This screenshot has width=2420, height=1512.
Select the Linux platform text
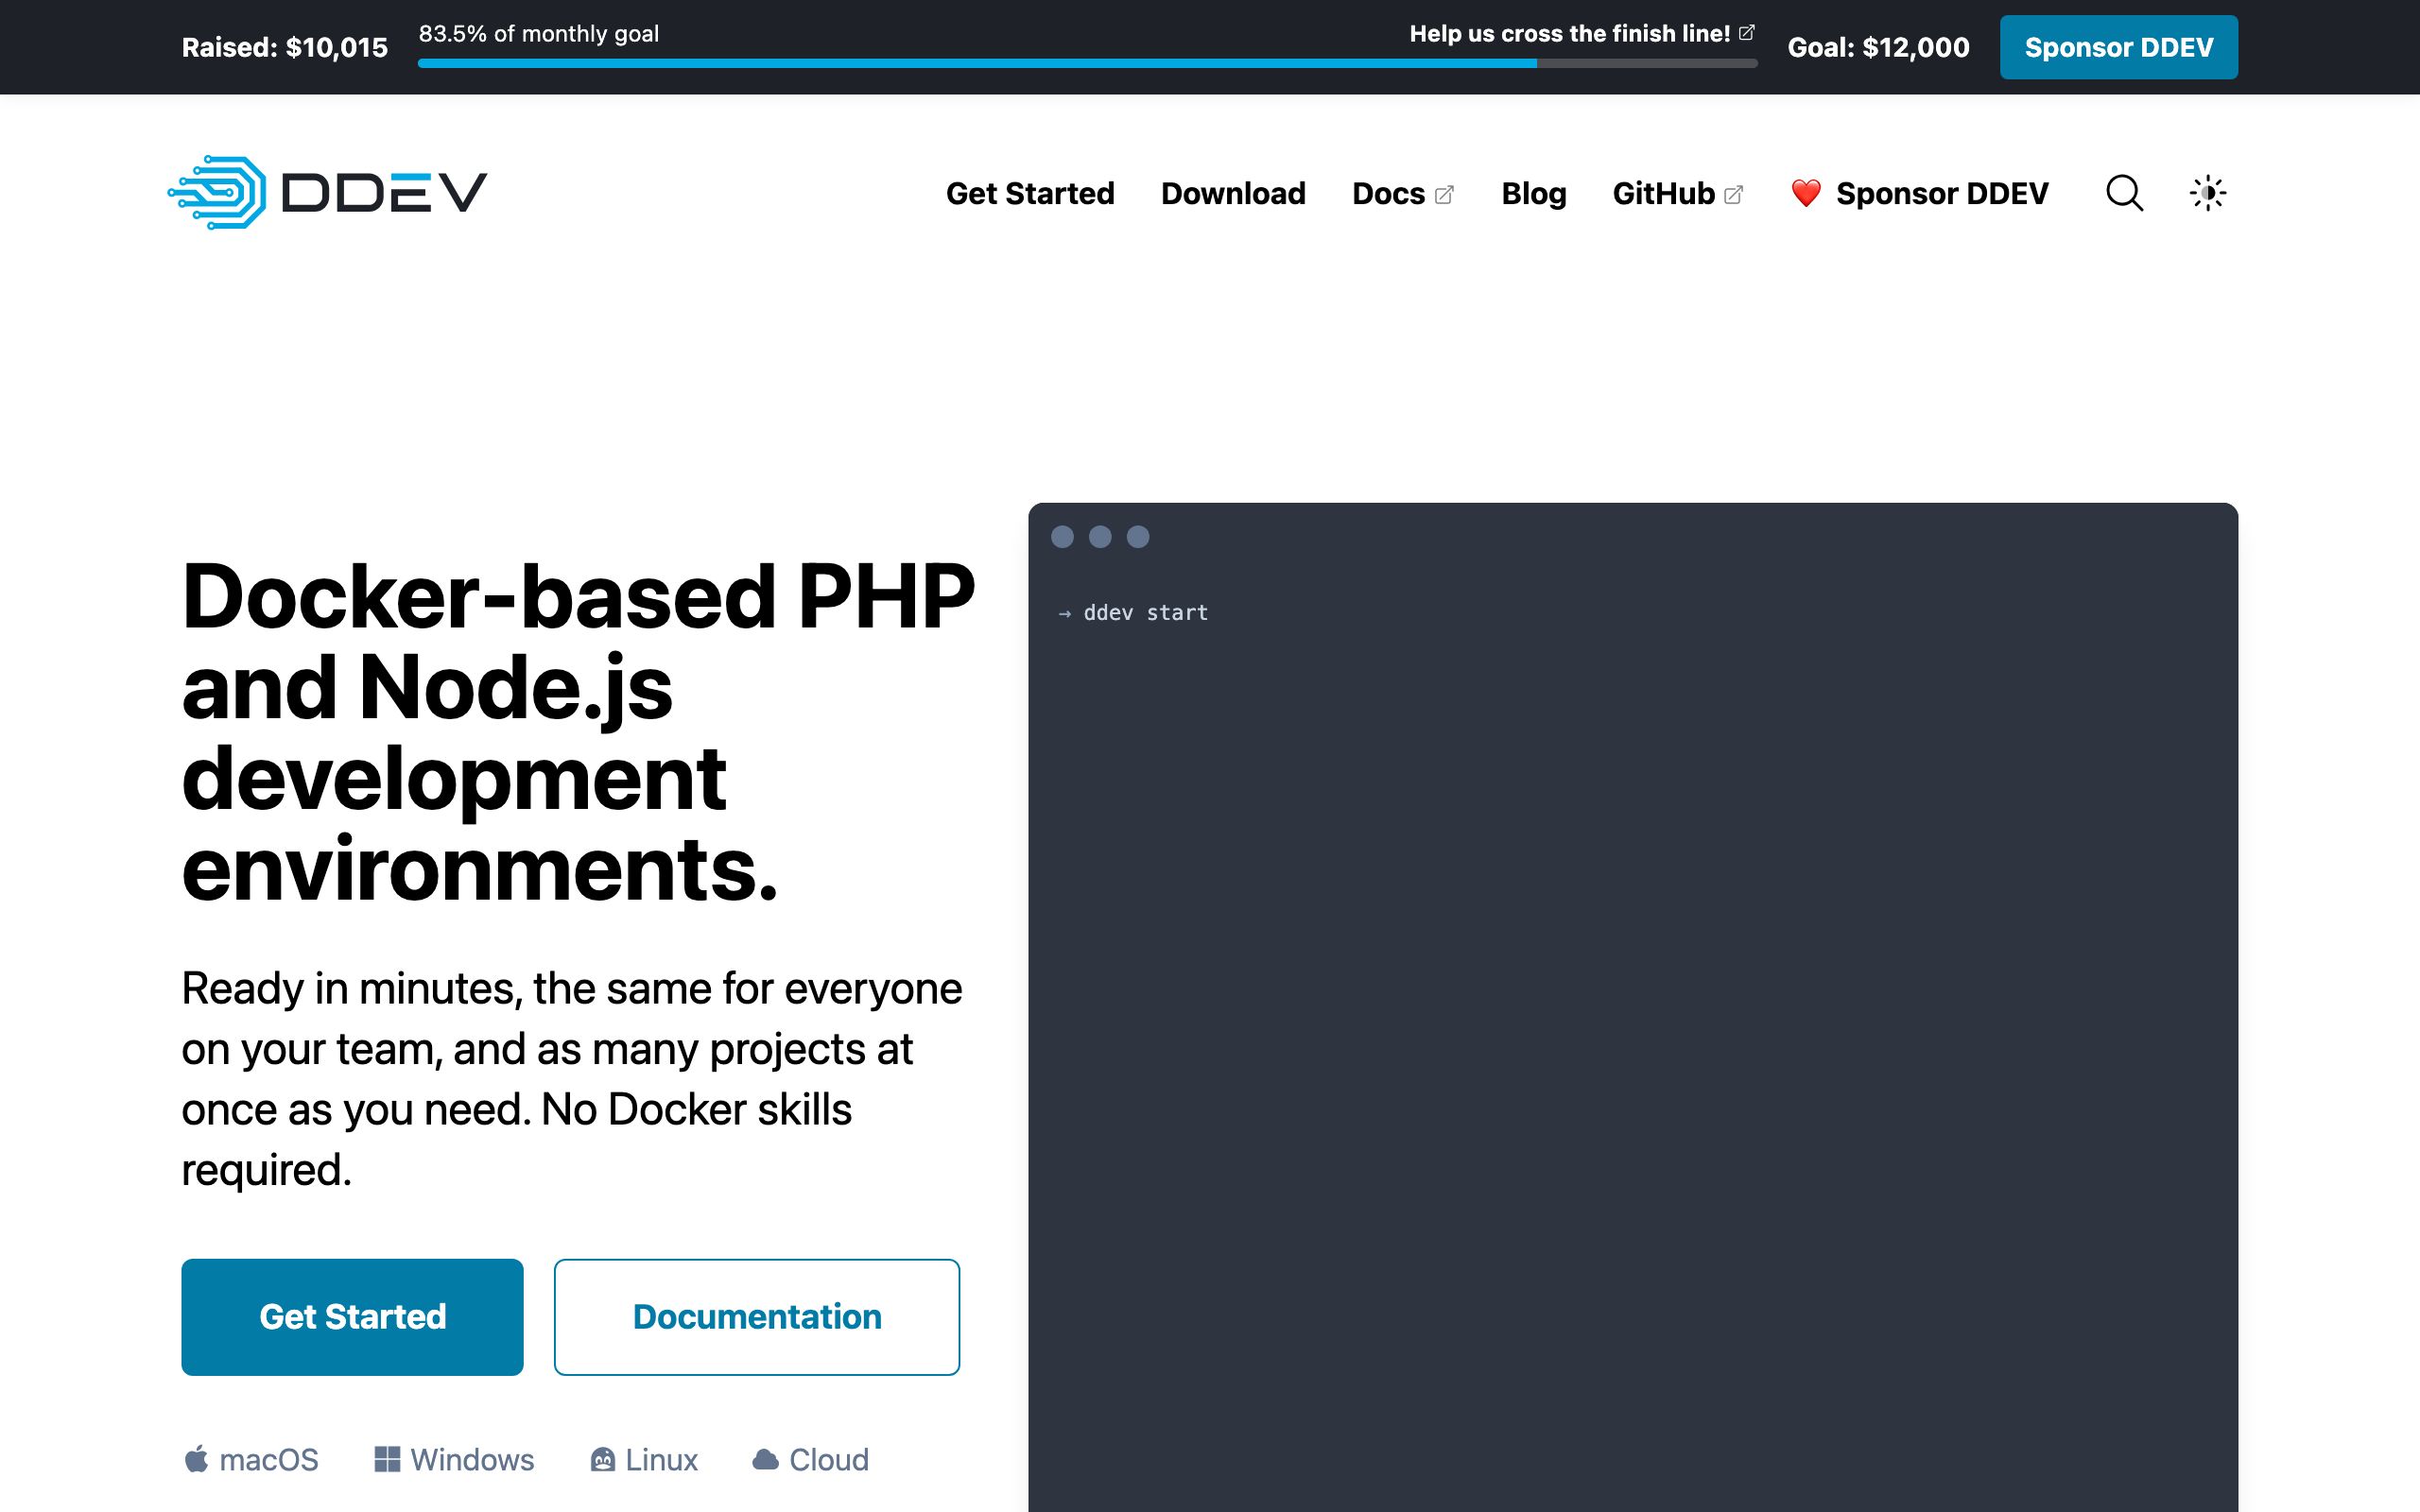pyautogui.click(x=661, y=1459)
